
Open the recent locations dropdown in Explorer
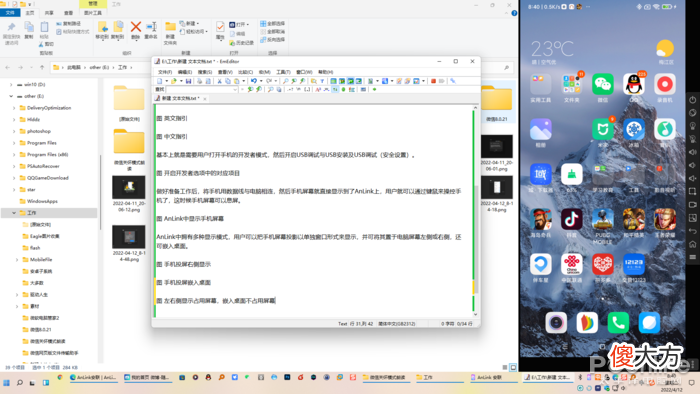click(31, 67)
